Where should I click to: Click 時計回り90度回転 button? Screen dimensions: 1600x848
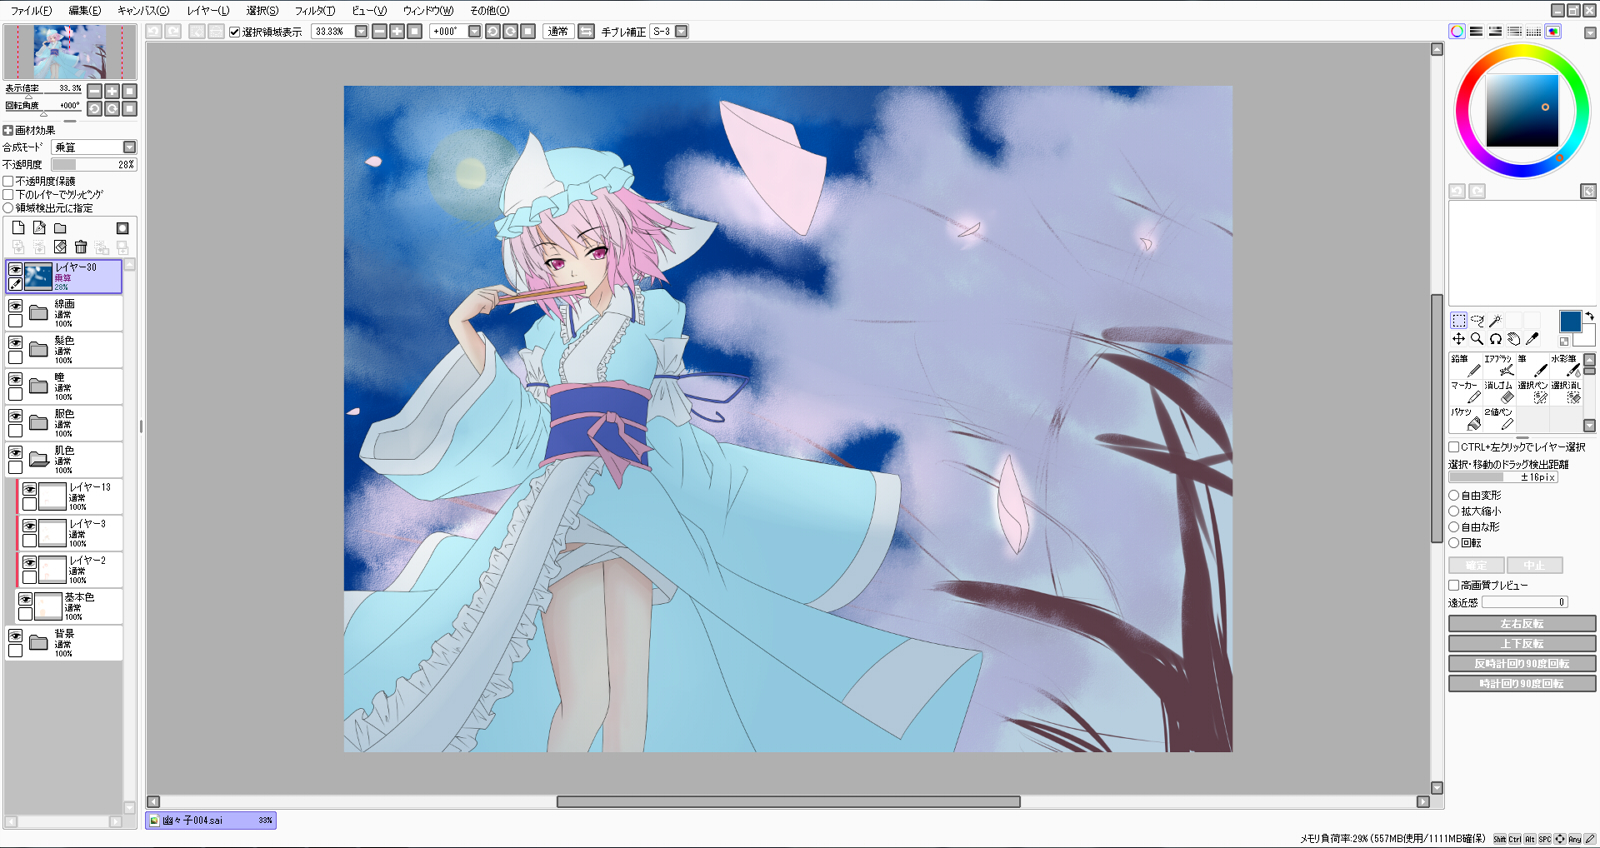point(1522,684)
